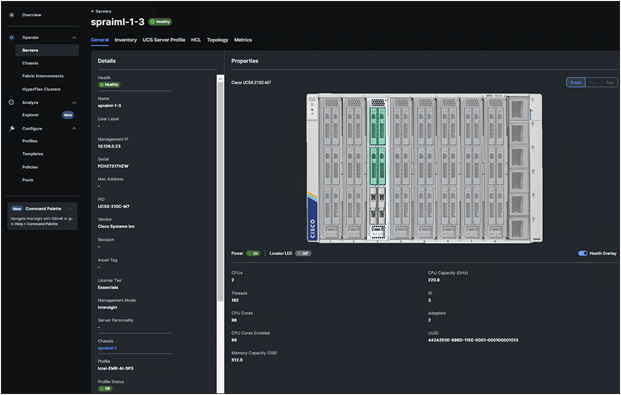Click the New badge next to Explorer
Image resolution: width=621 pixels, height=395 pixels.
pos(68,115)
